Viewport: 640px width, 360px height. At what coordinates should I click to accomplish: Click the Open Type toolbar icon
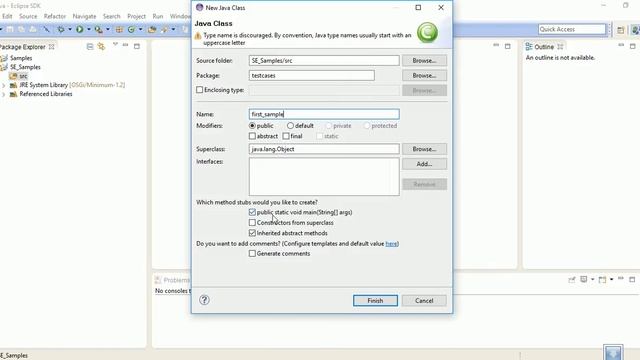152,29
